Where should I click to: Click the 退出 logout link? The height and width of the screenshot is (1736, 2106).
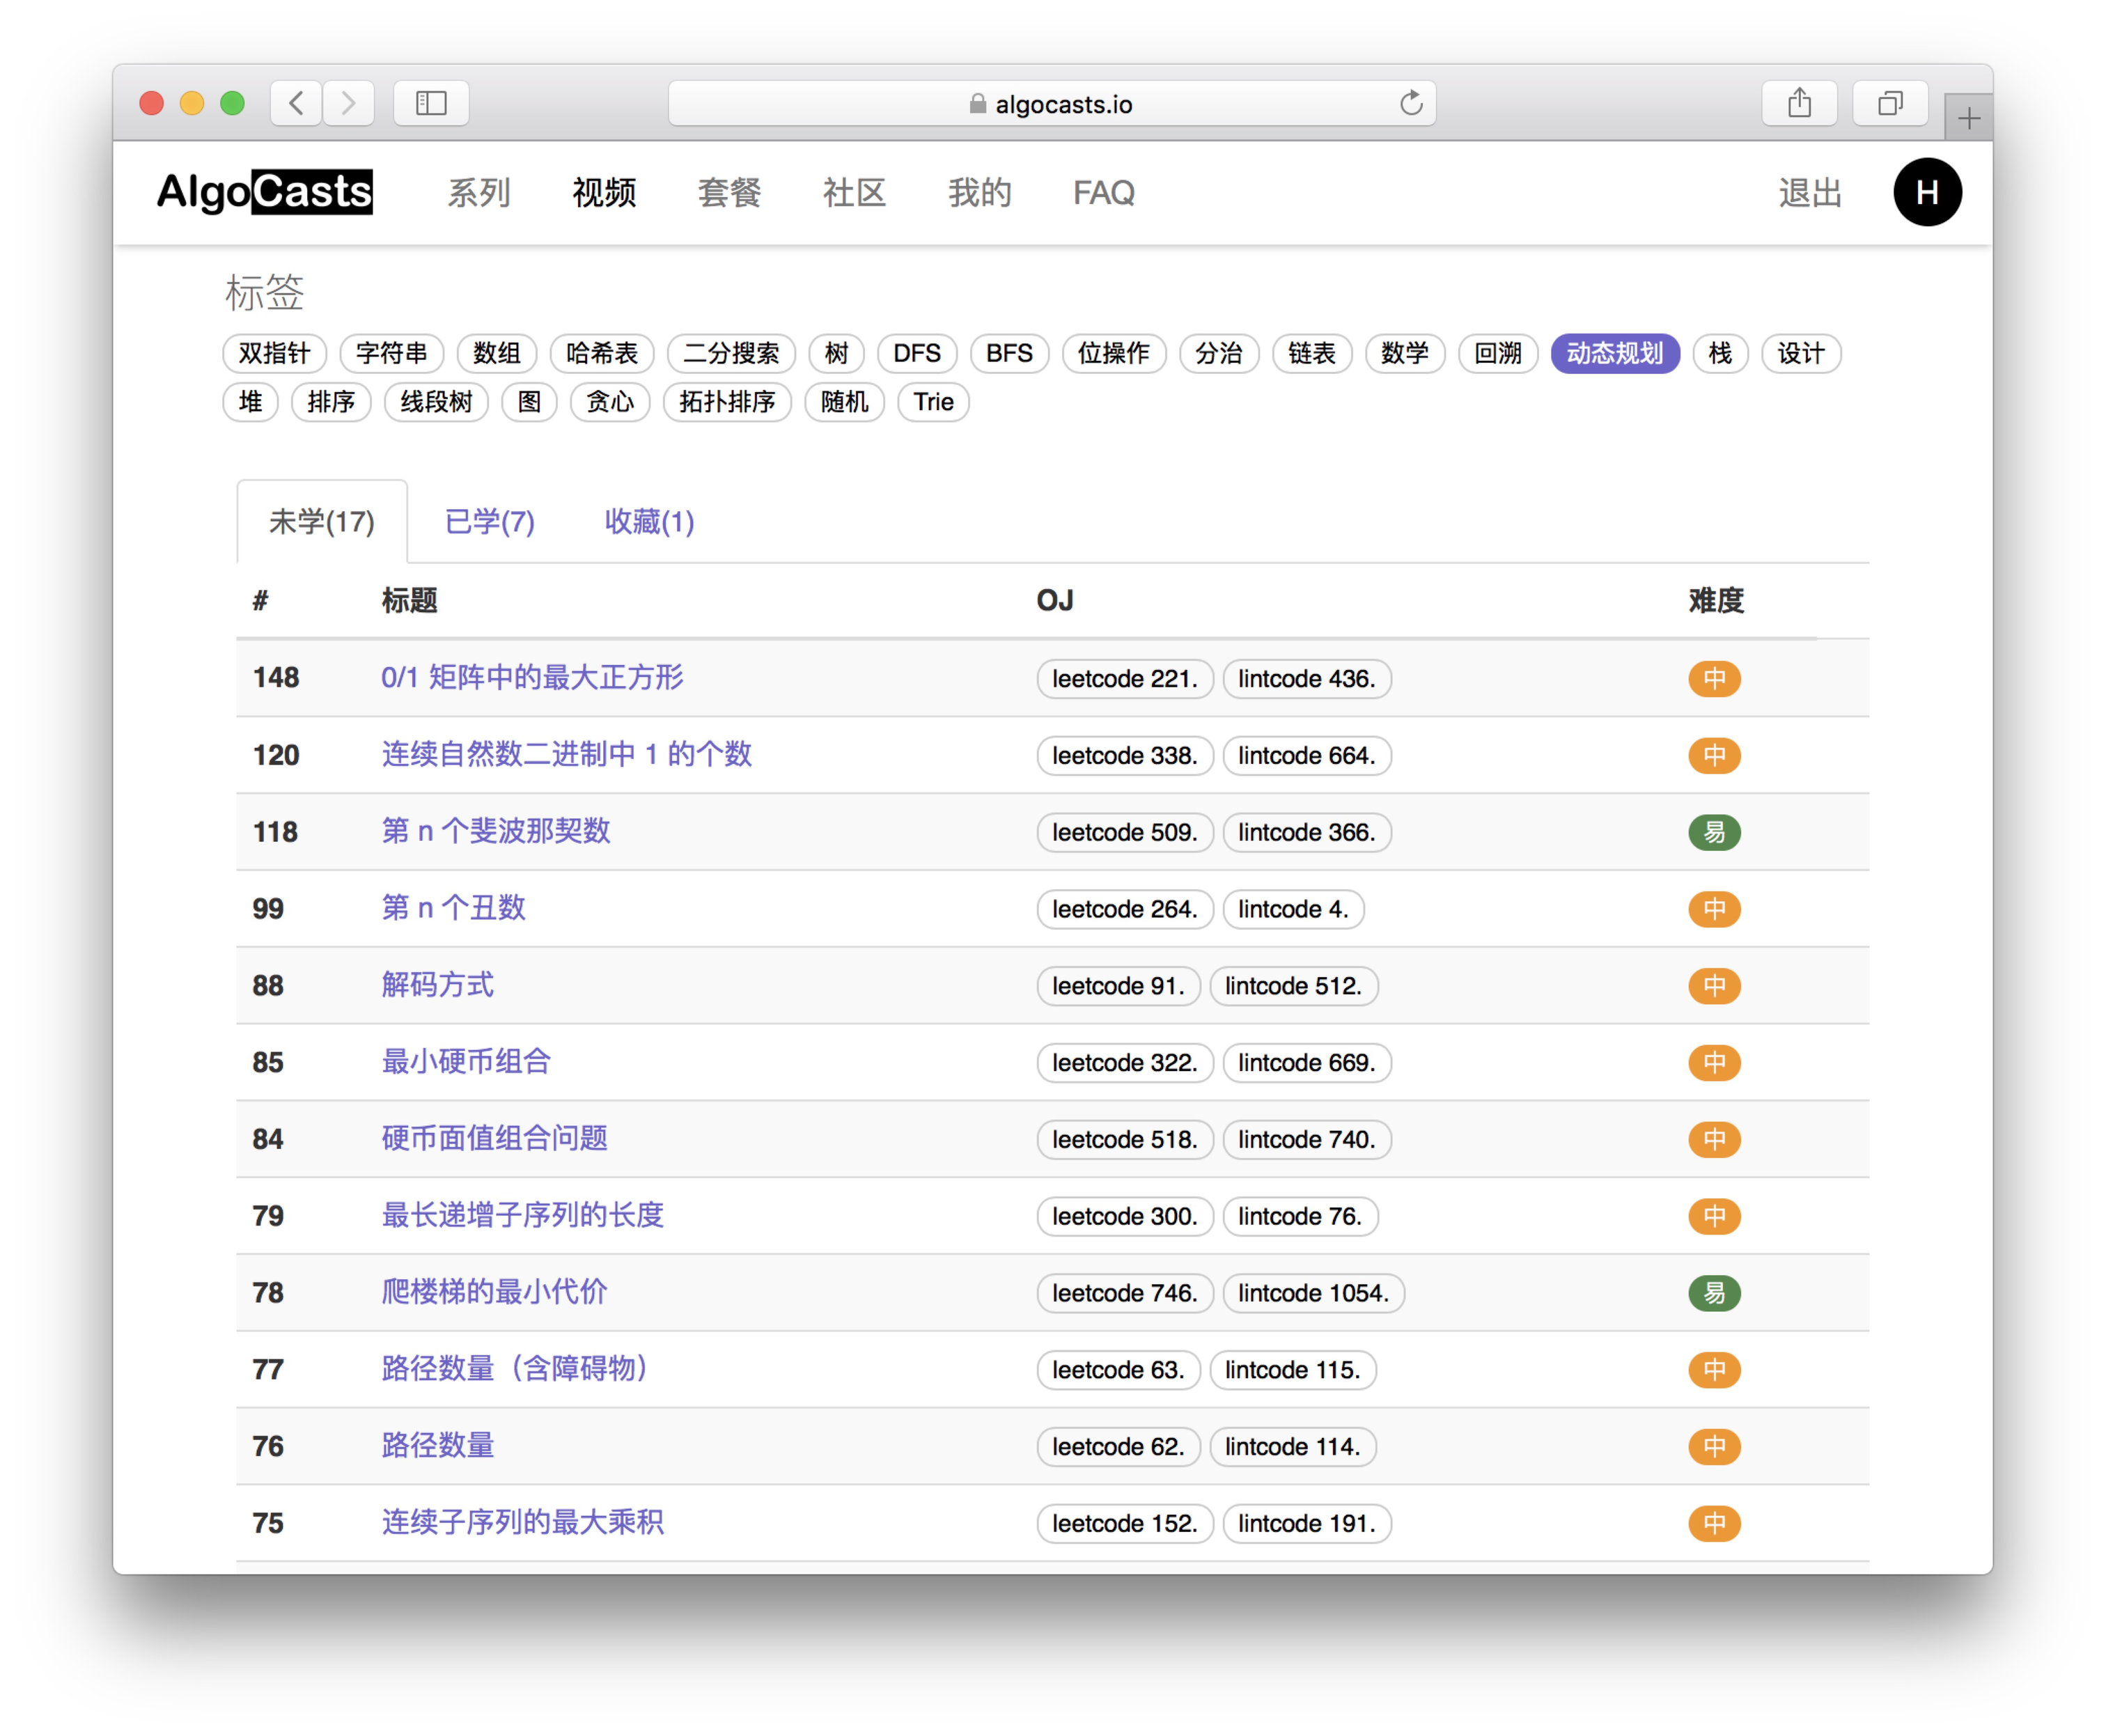click(1809, 192)
